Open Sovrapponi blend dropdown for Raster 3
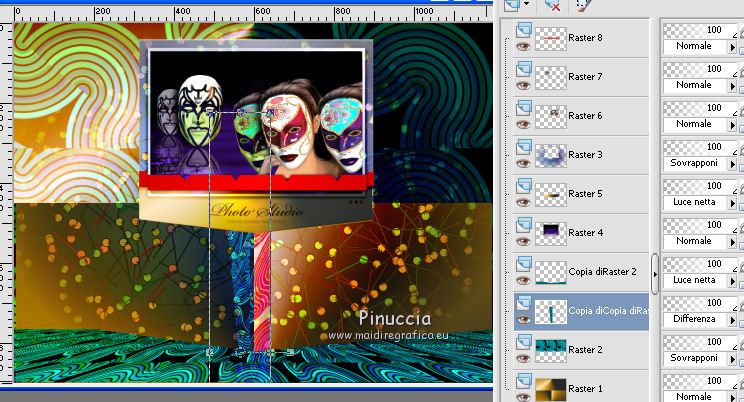Image resolution: width=744 pixels, height=402 pixels. (732, 164)
